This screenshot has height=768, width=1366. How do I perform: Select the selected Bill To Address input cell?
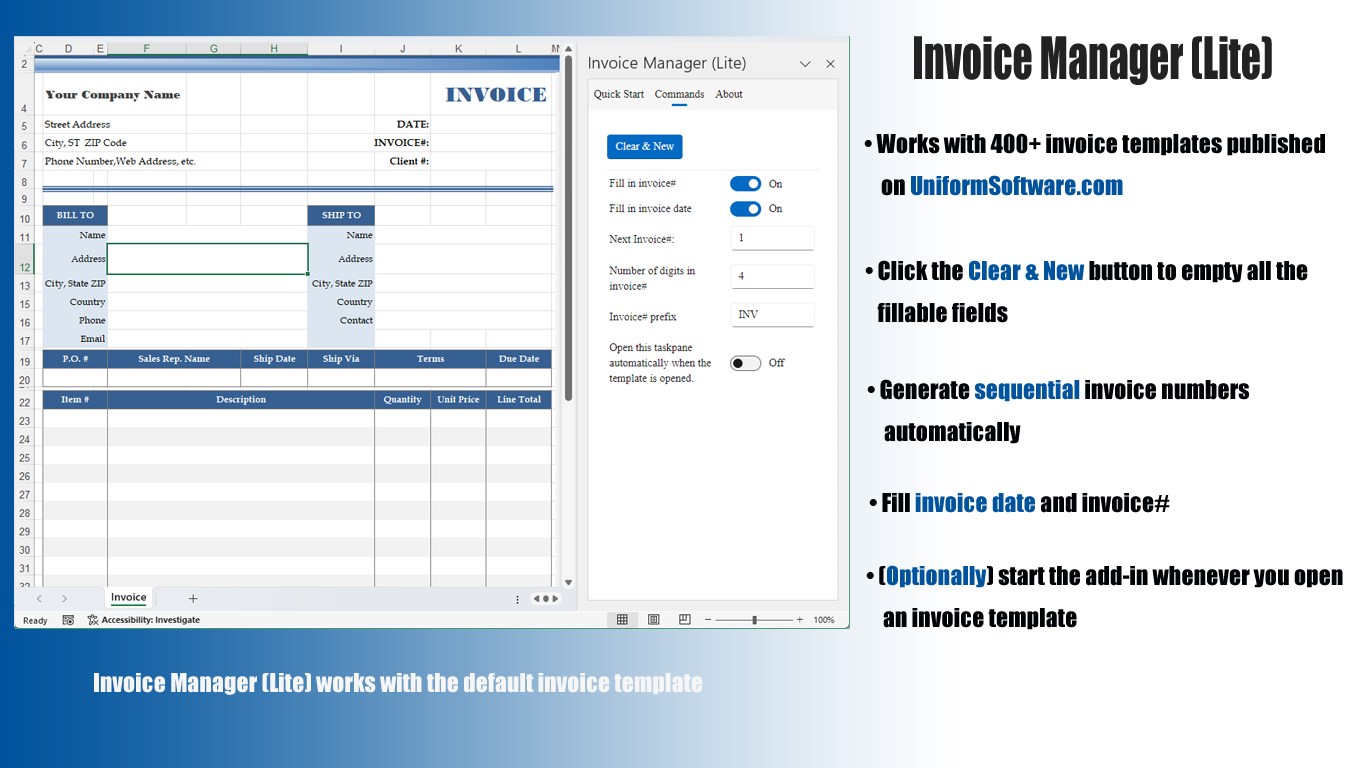(207, 259)
